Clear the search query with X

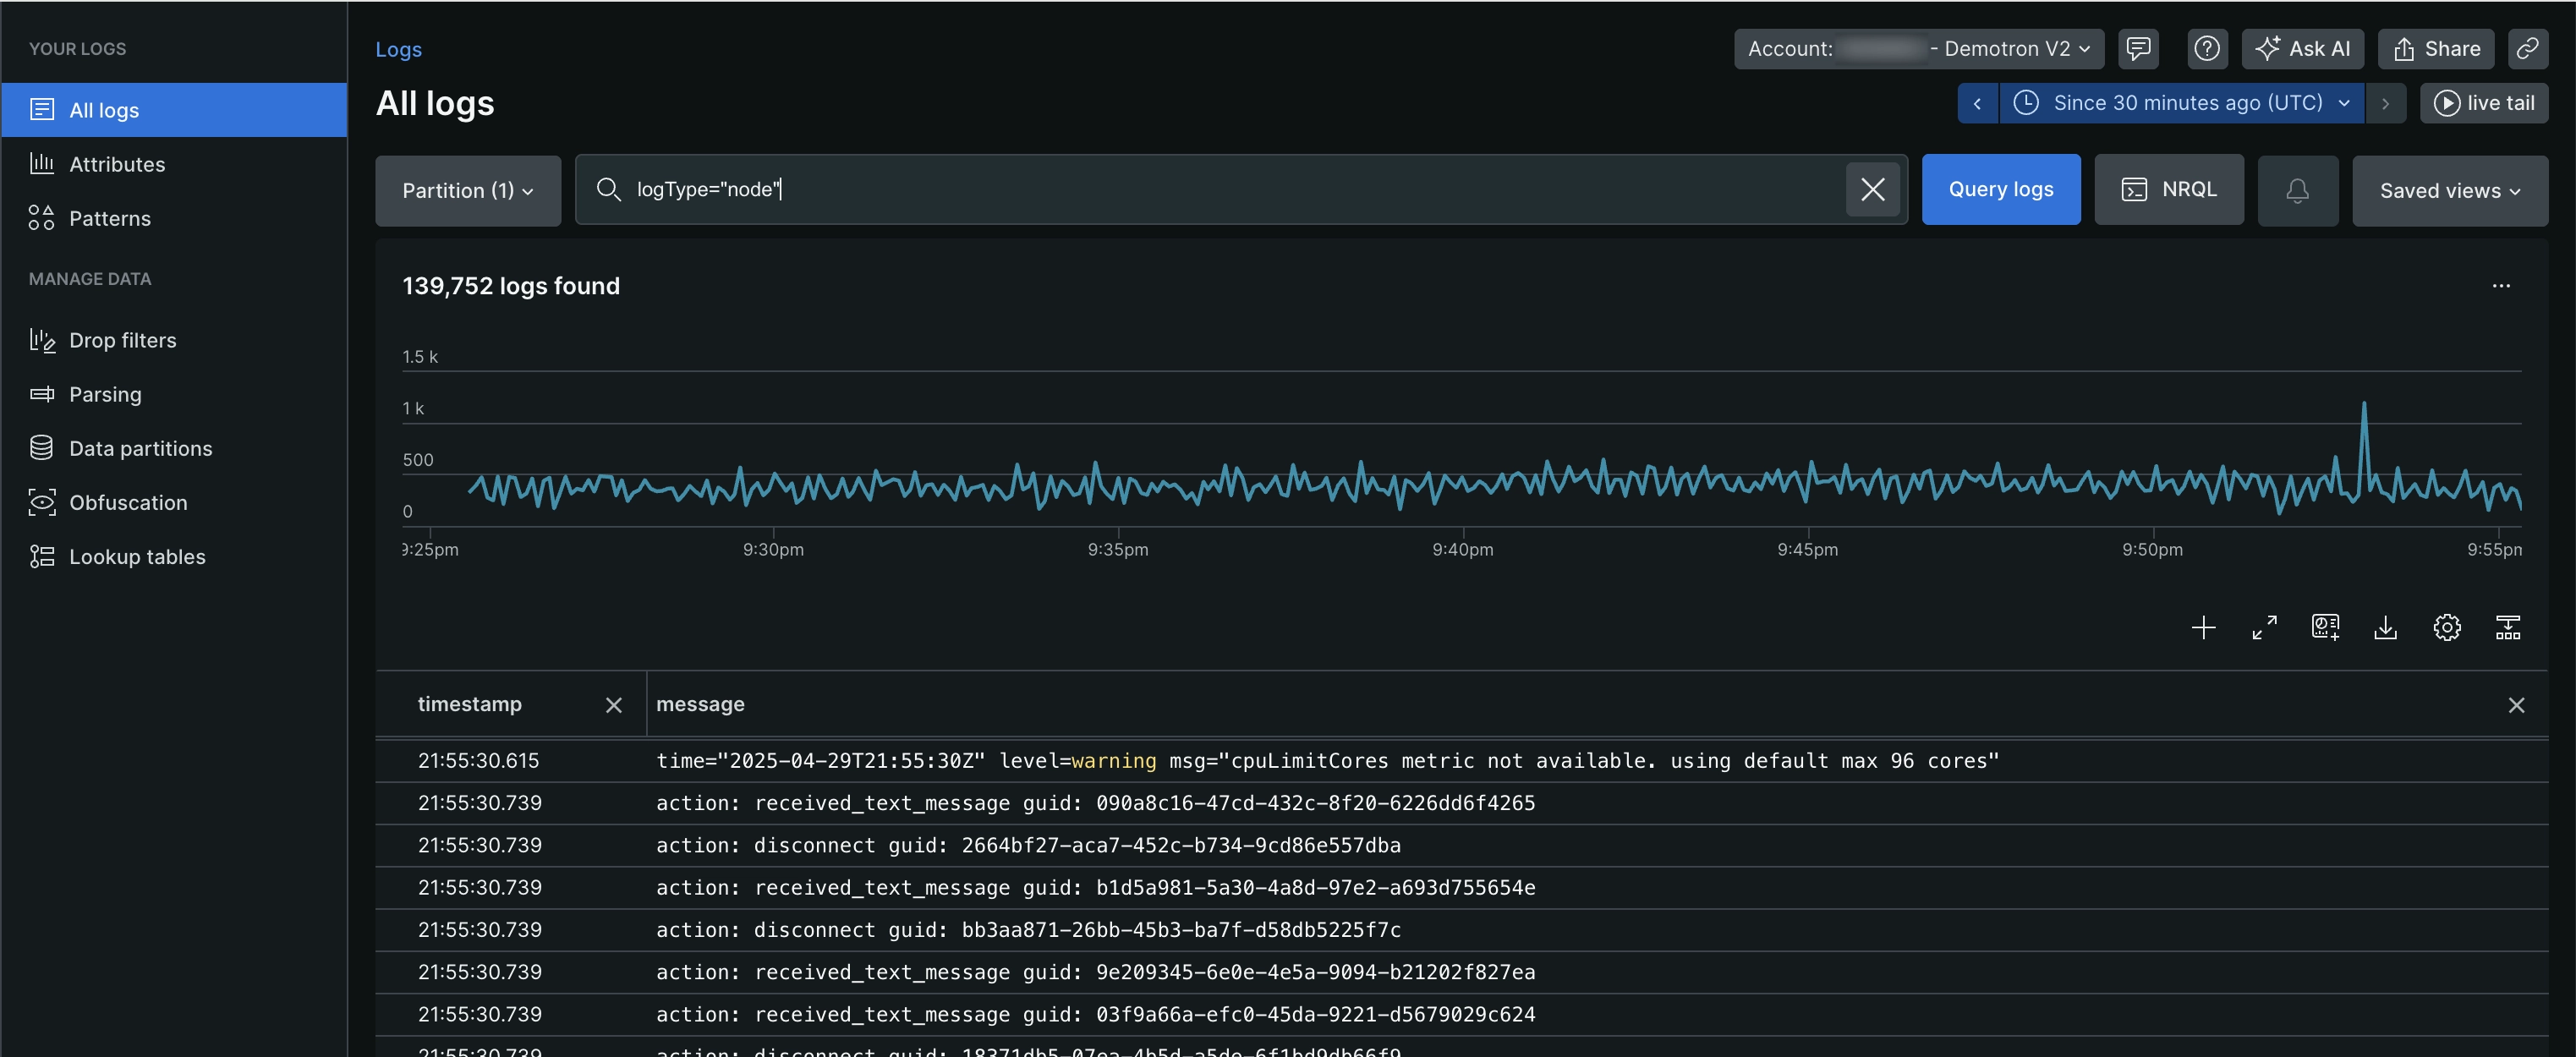[x=1872, y=190]
